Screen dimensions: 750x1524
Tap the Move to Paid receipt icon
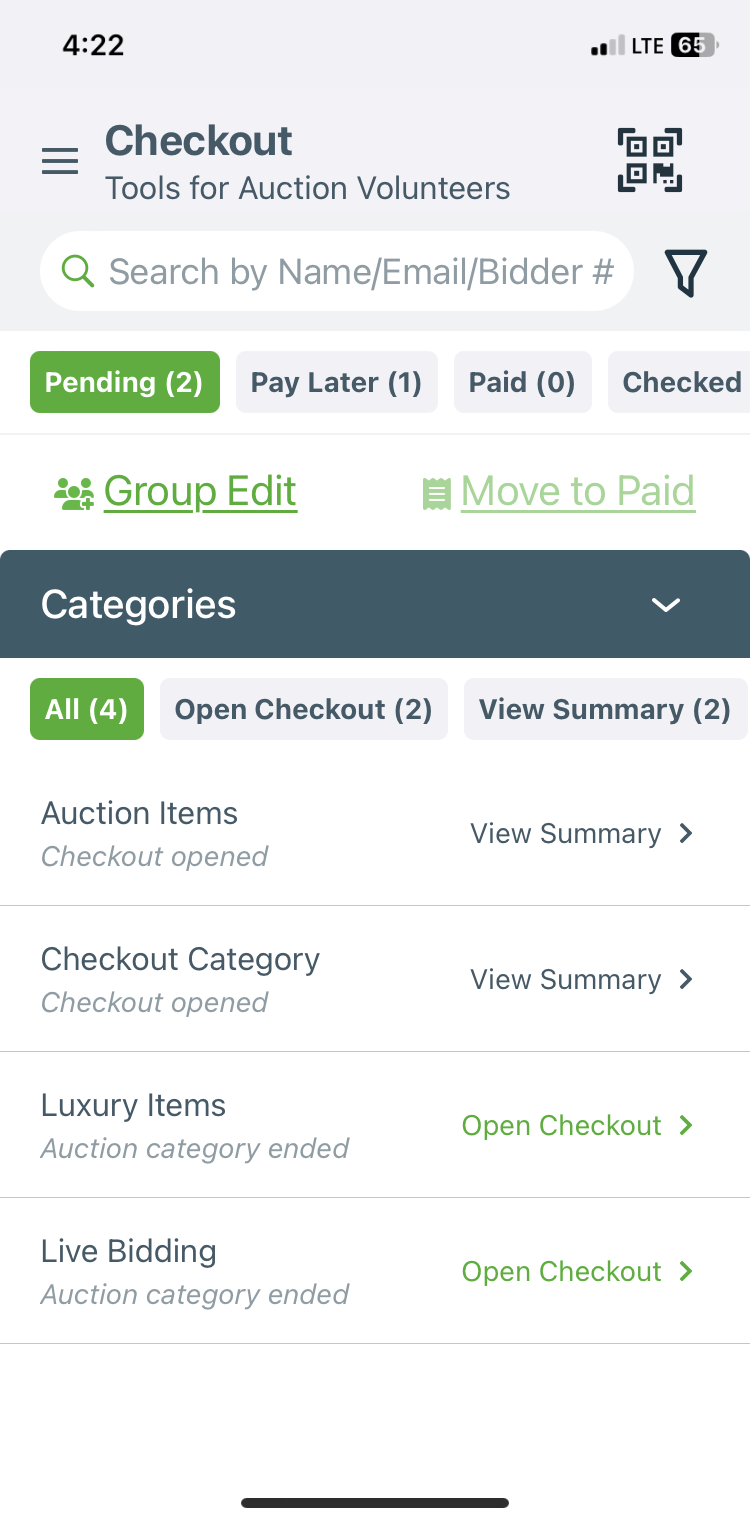(x=436, y=493)
